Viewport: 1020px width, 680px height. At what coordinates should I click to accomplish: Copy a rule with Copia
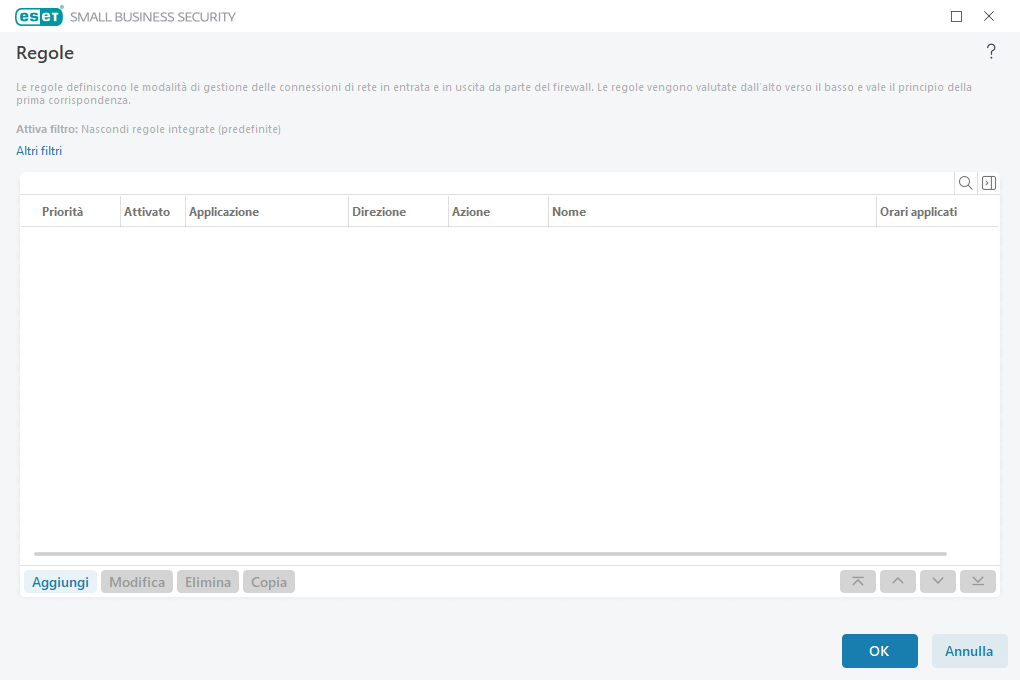coord(268,581)
